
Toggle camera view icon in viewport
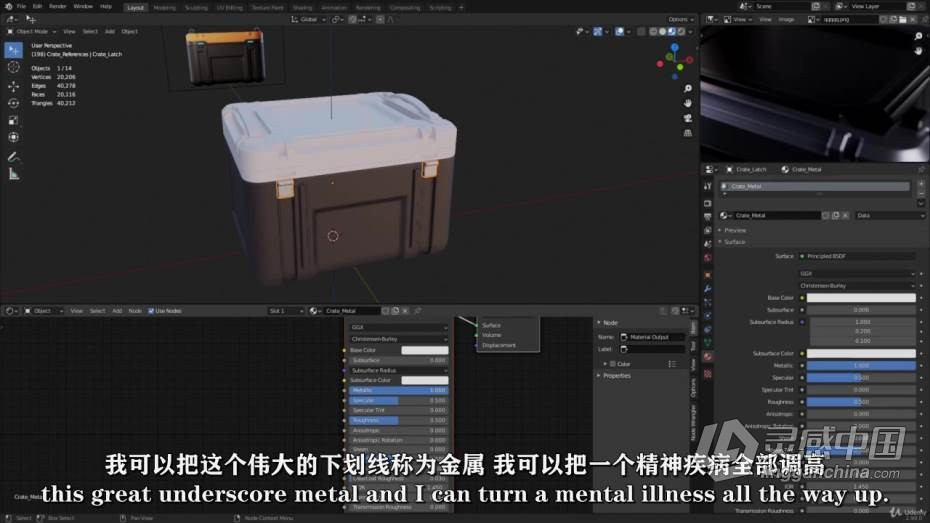pyautogui.click(x=688, y=119)
